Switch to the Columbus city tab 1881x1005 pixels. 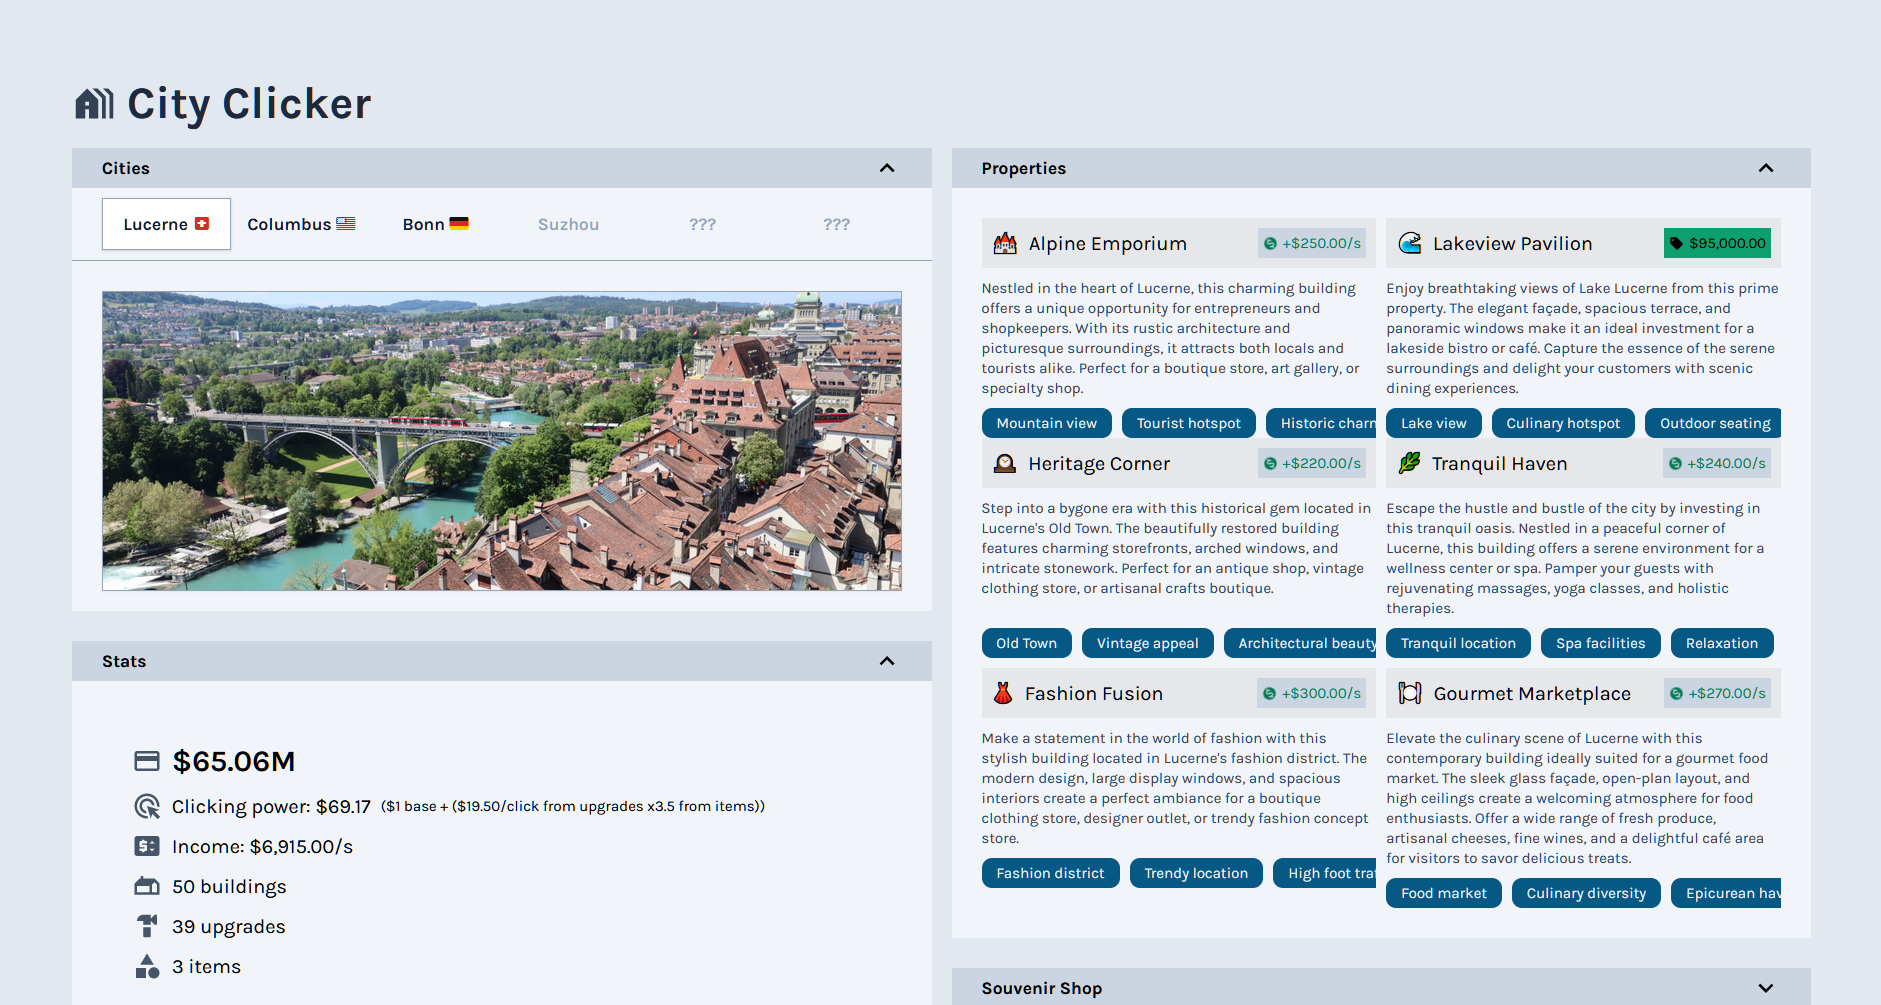(x=302, y=224)
